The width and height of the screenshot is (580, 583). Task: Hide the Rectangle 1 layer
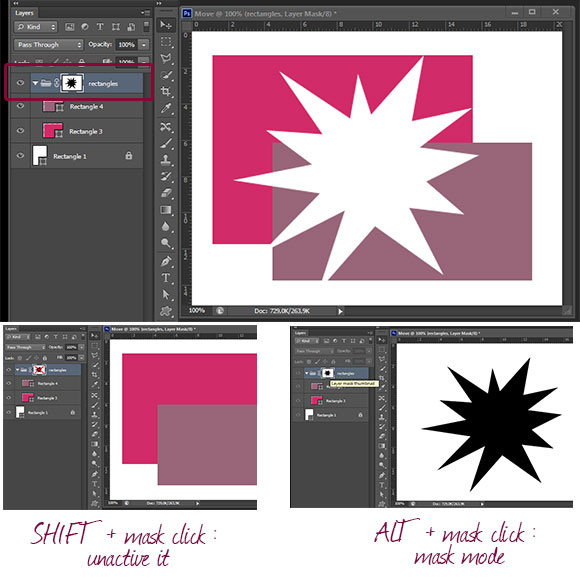pos(20,156)
